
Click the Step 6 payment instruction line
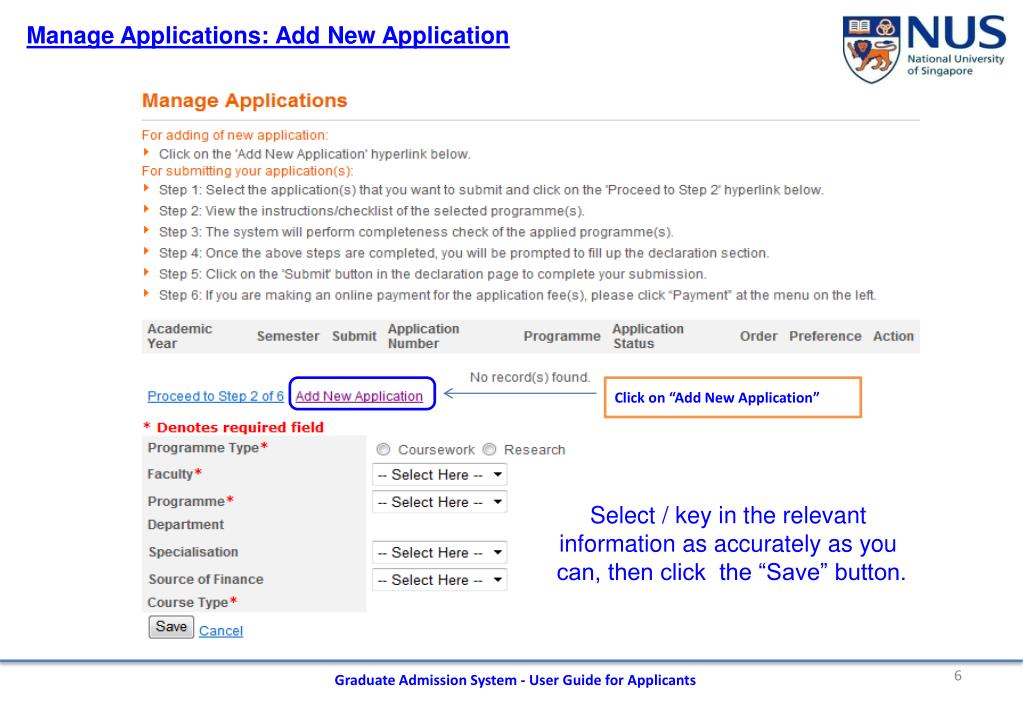517,295
